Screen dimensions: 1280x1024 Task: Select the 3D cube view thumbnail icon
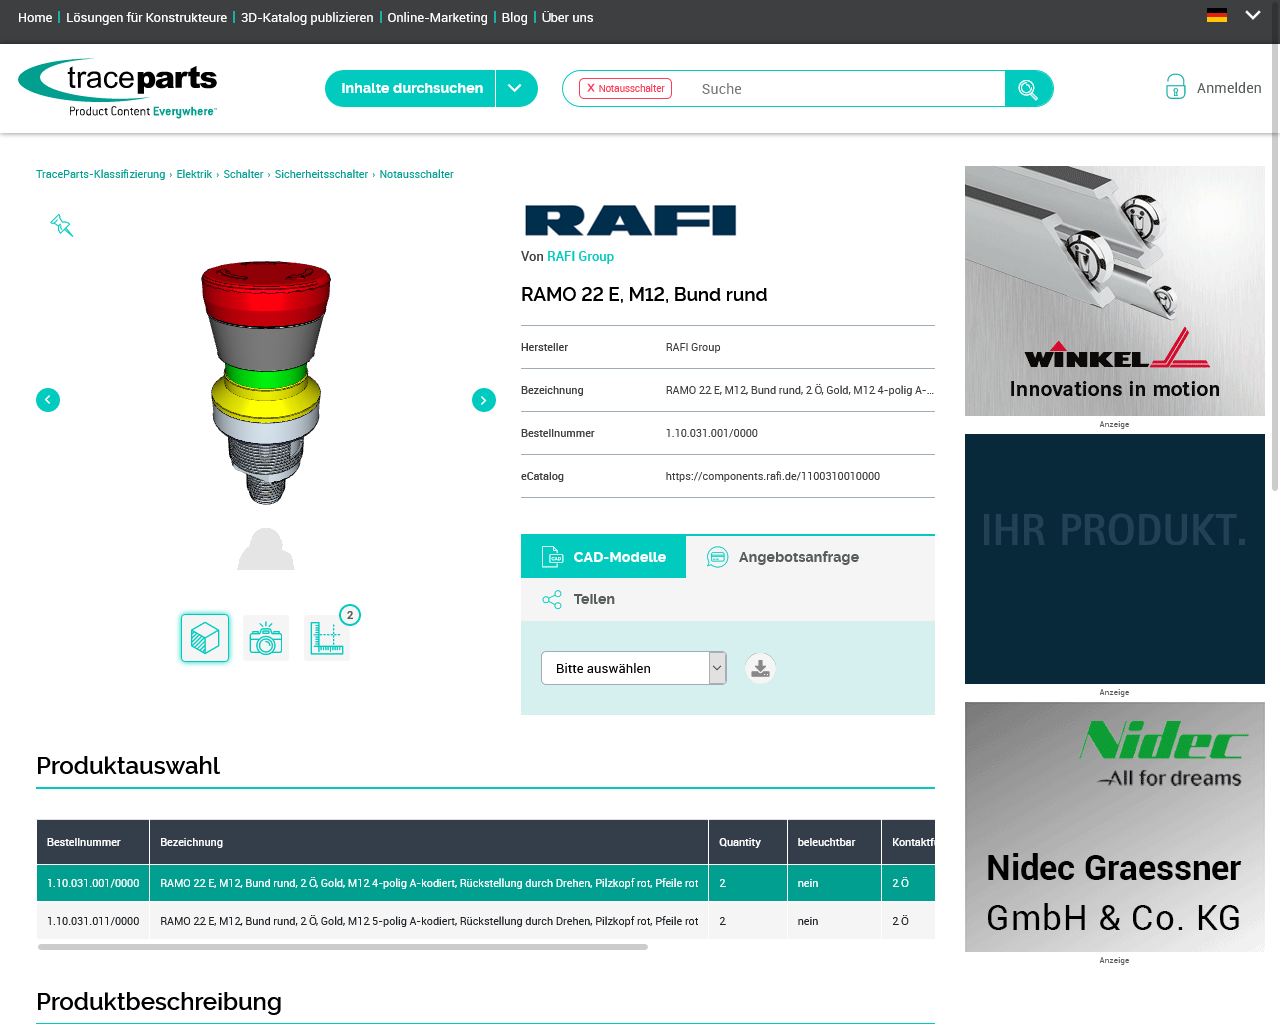coord(205,638)
